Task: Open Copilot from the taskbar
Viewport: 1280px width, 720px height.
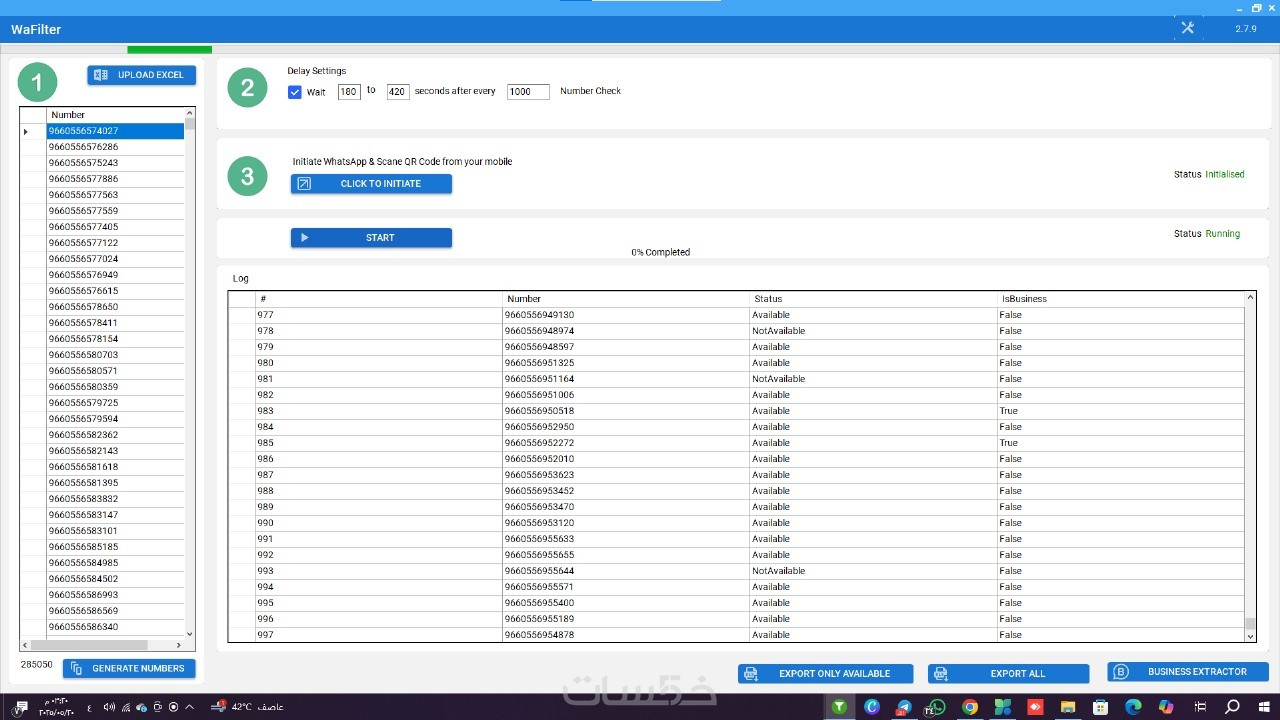Action: 1166,707
